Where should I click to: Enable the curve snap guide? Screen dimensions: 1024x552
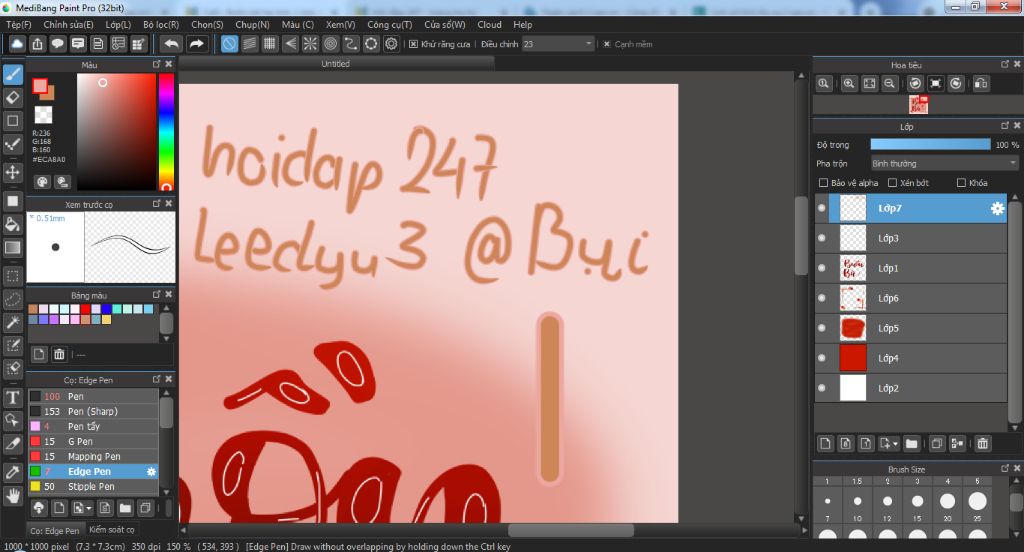[351, 44]
